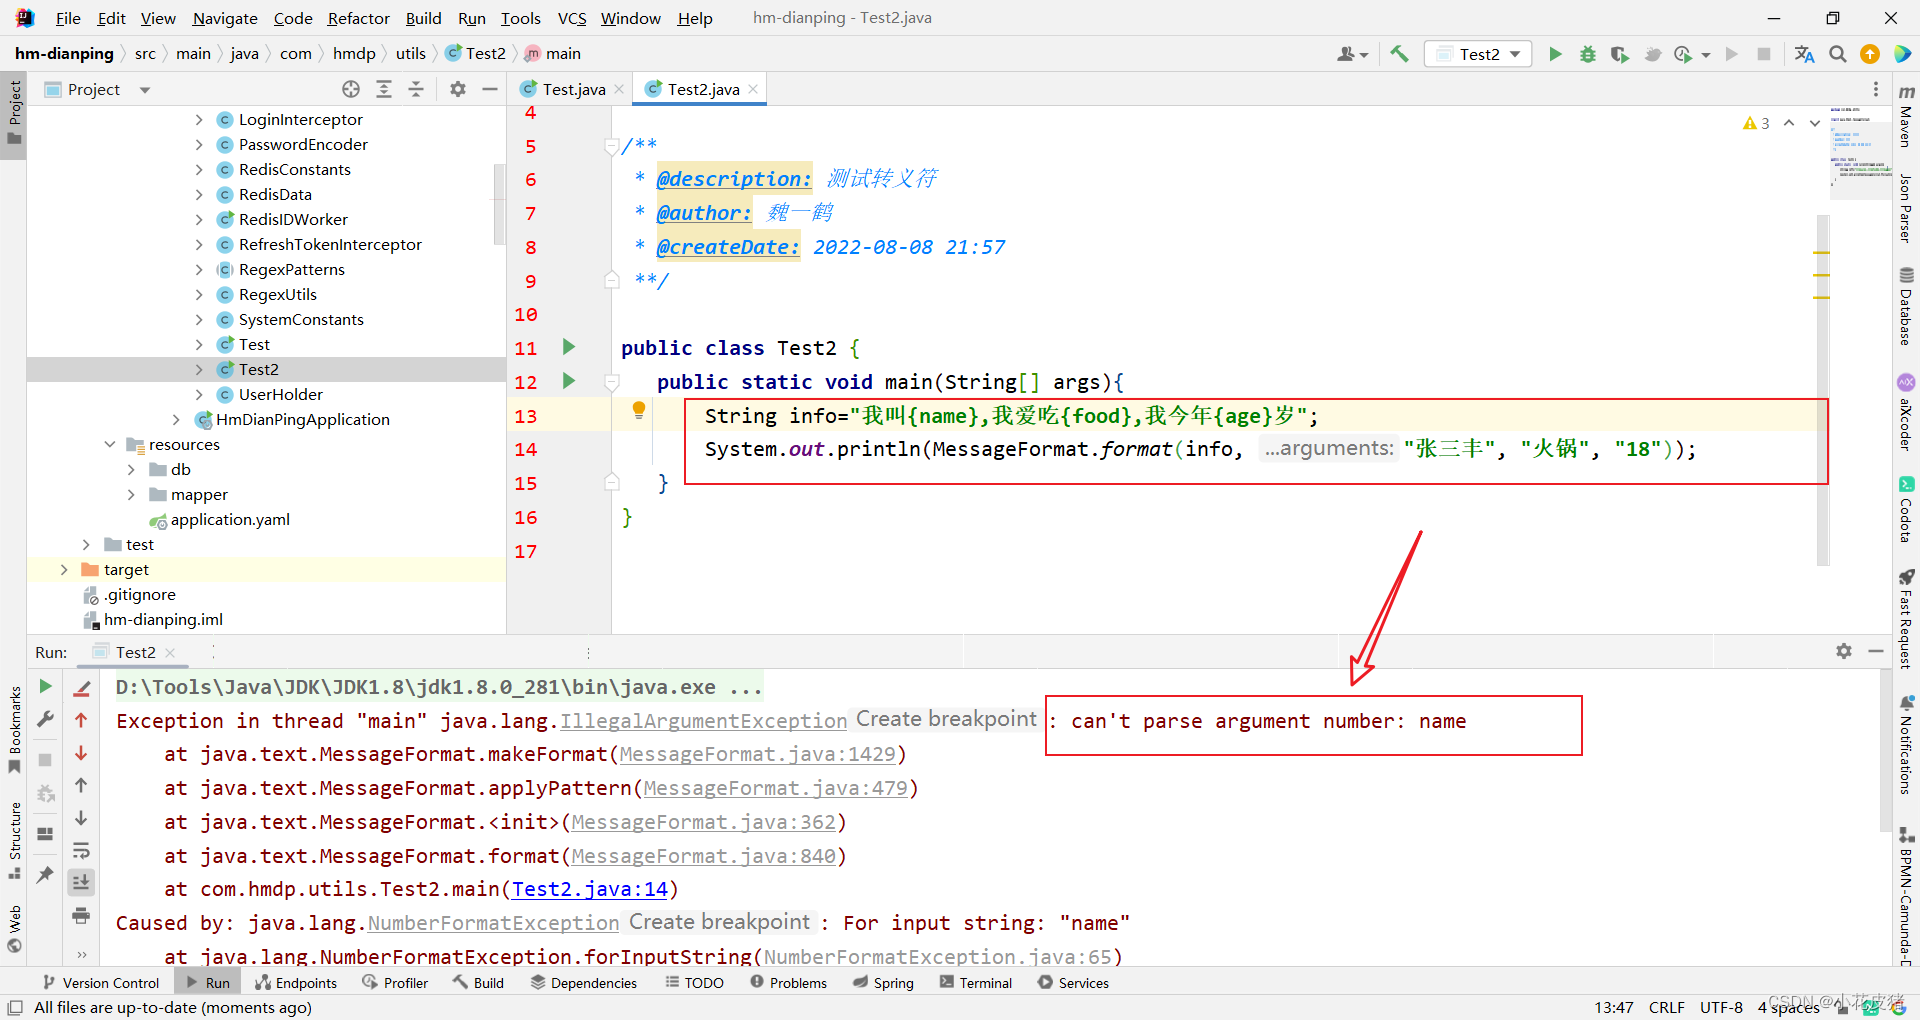The height and width of the screenshot is (1020, 1920).
Task: Click the NumberFormatException link in console
Action: click(493, 923)
